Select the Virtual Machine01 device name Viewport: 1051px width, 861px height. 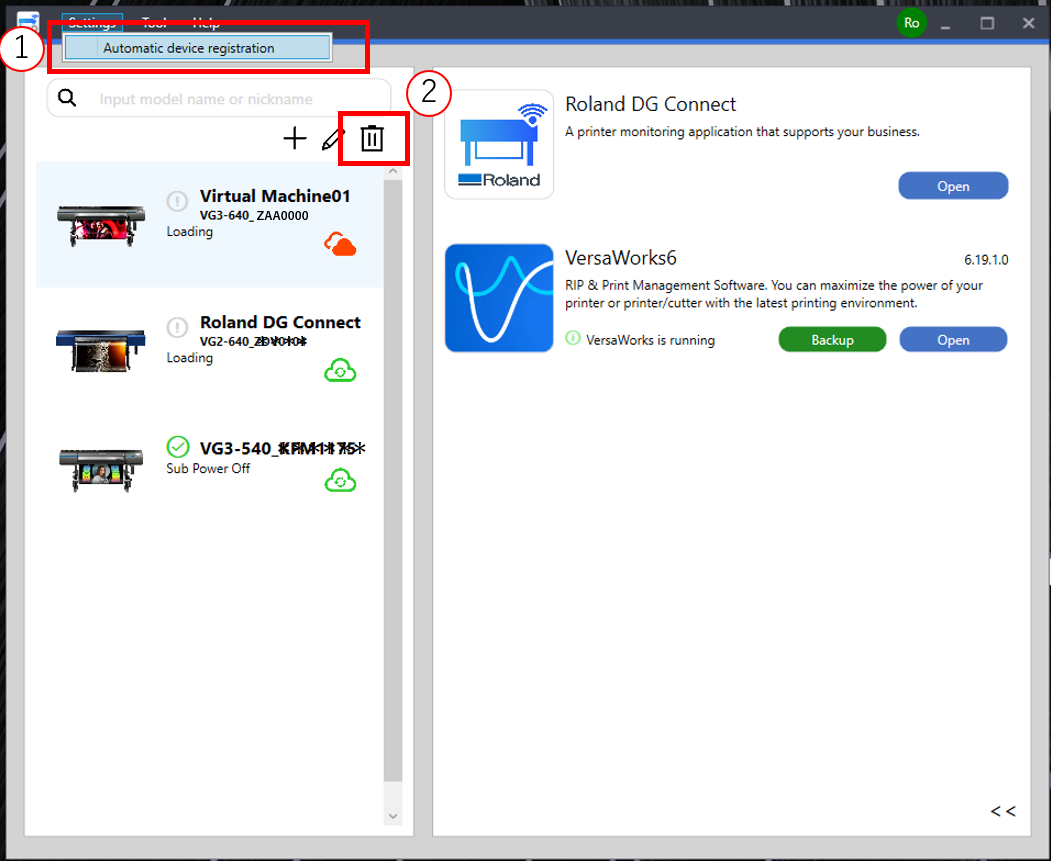tap(275, 196)
